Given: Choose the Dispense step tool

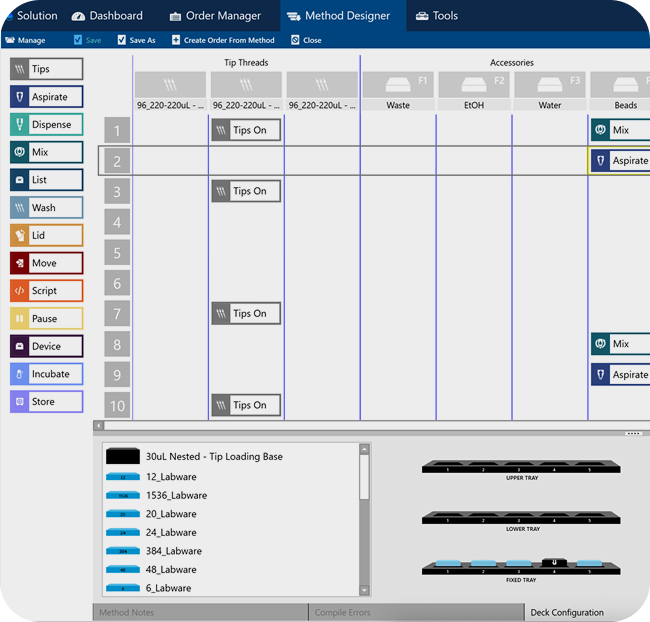Looking at the screenshot, I should 46,125.
